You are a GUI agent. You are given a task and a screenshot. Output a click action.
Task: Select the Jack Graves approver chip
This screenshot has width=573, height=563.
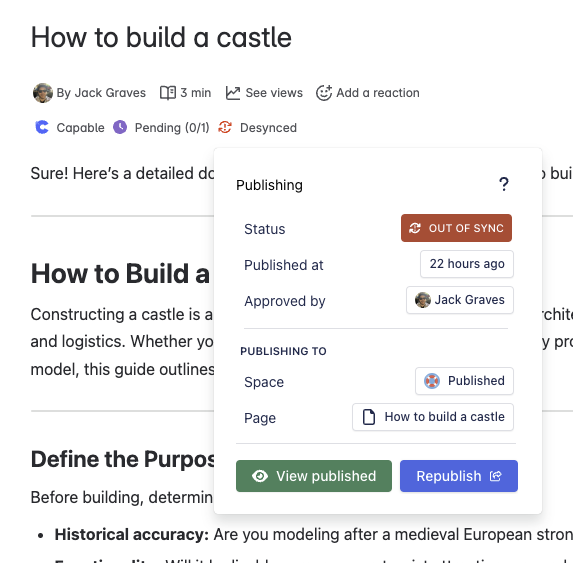coord(460,300)
